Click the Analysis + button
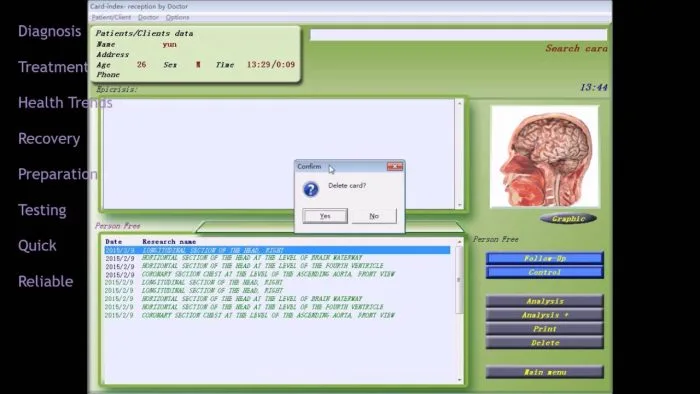The image size is (700, 394). [545, 315]
